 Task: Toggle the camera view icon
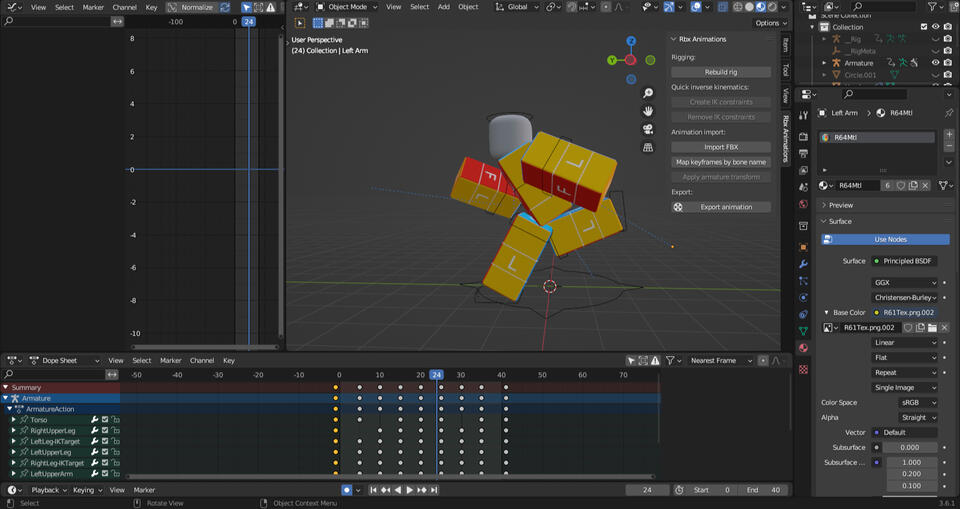pyautogui.click(x=648, y=129)
